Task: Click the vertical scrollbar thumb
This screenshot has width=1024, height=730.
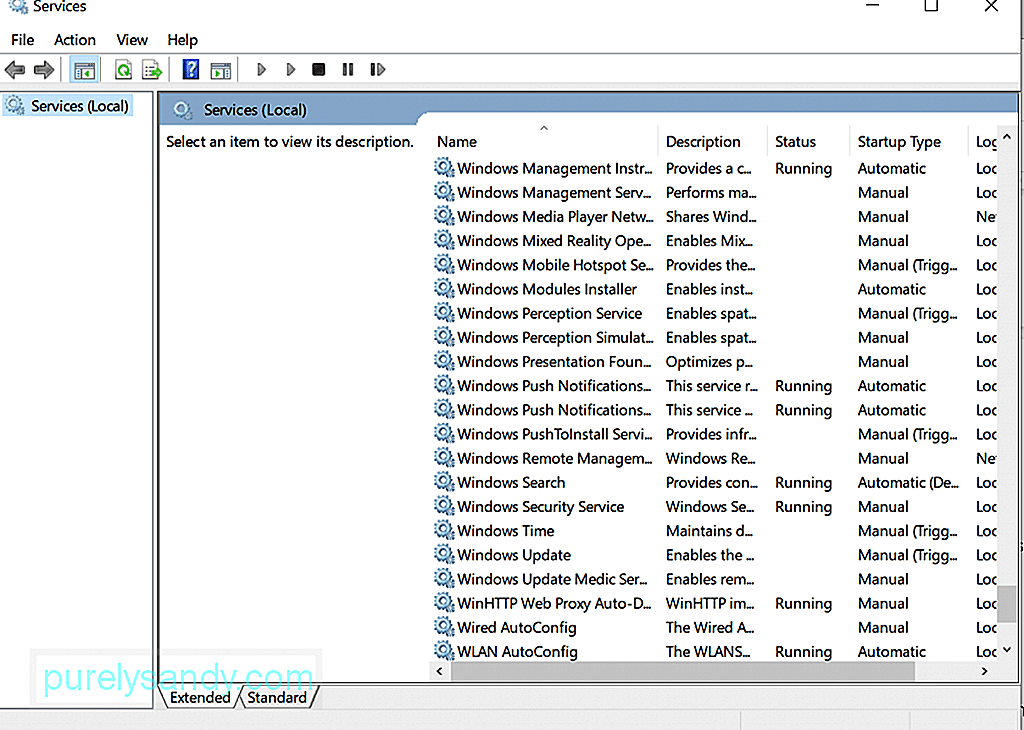Action: point(1006,604)
